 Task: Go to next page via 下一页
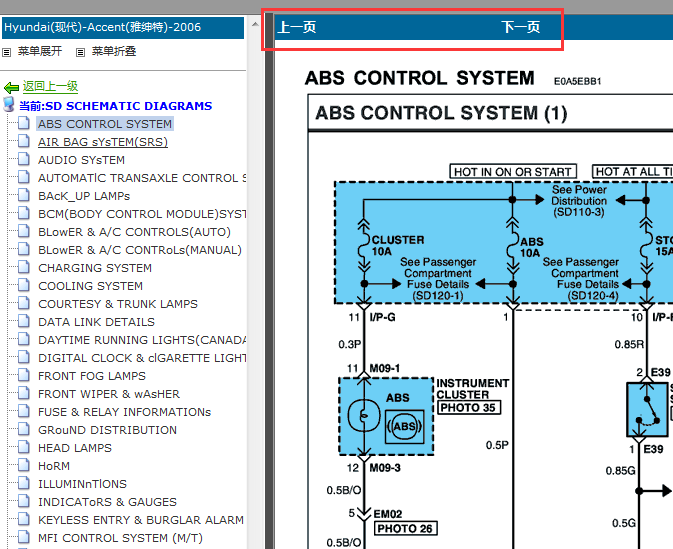[521, 27]
